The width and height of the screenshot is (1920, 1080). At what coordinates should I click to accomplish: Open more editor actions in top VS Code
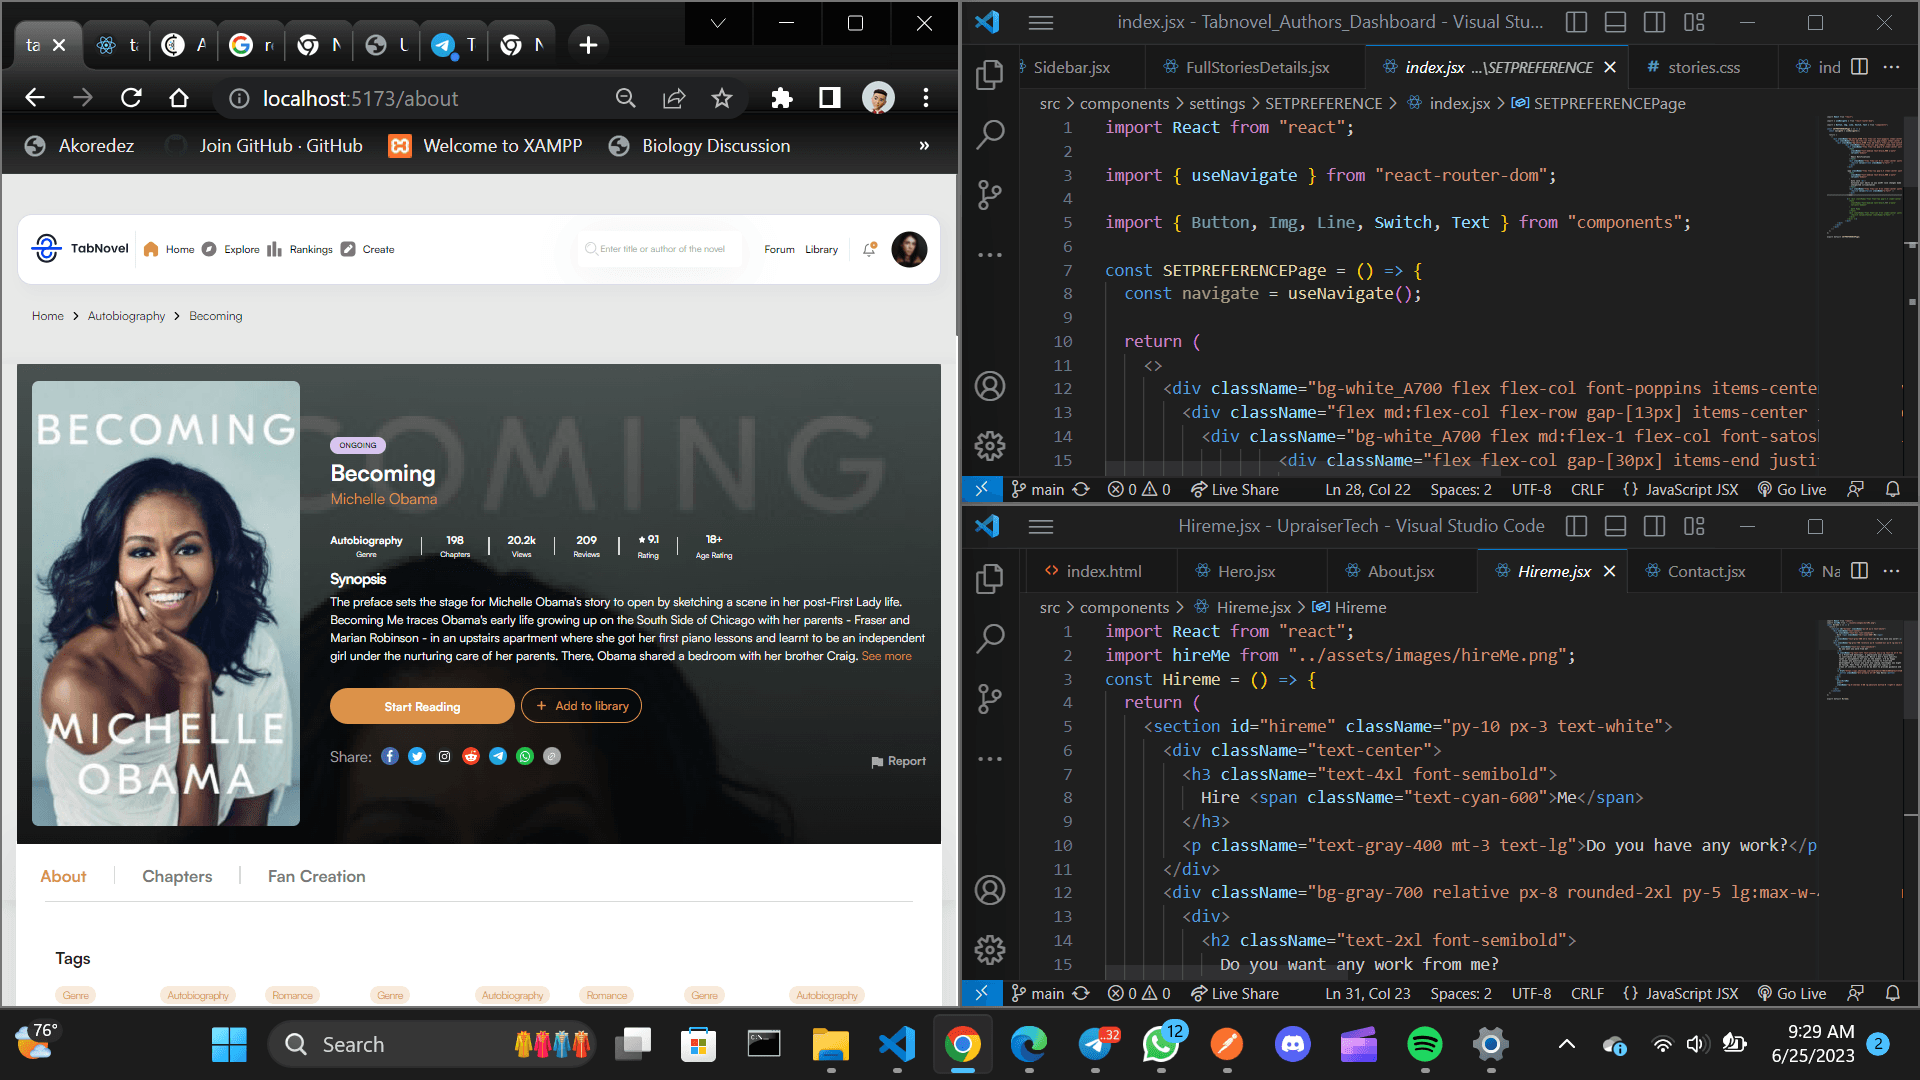point(1891,67)
